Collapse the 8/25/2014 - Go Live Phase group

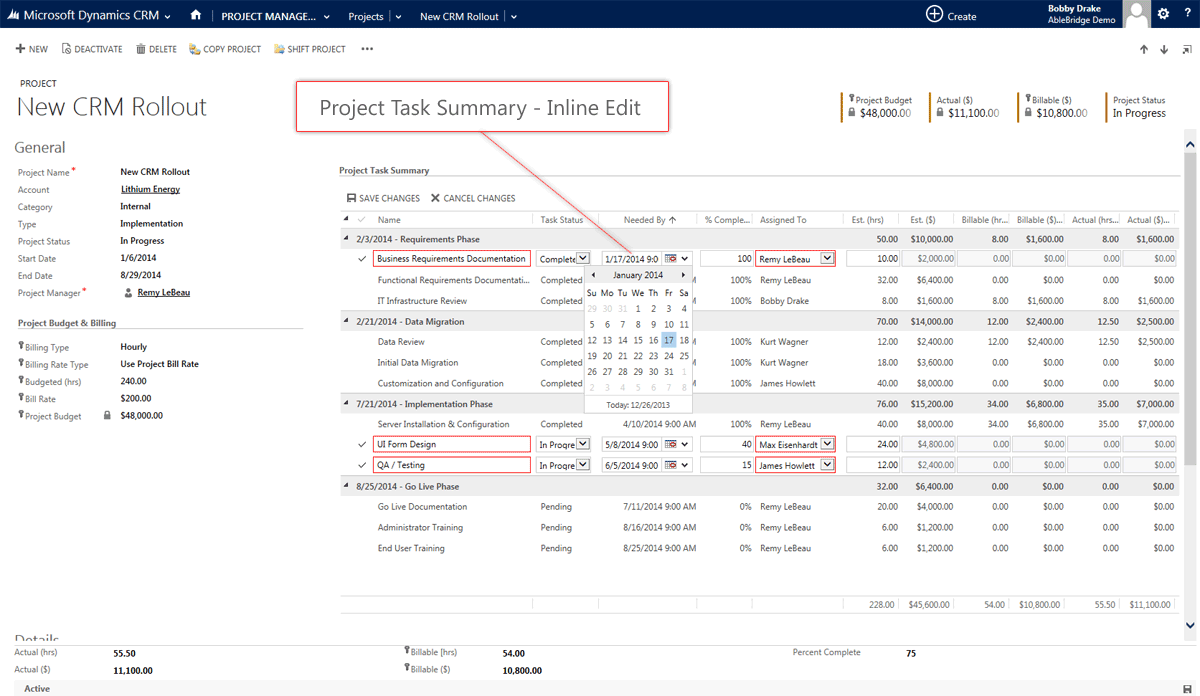point(347,486)
